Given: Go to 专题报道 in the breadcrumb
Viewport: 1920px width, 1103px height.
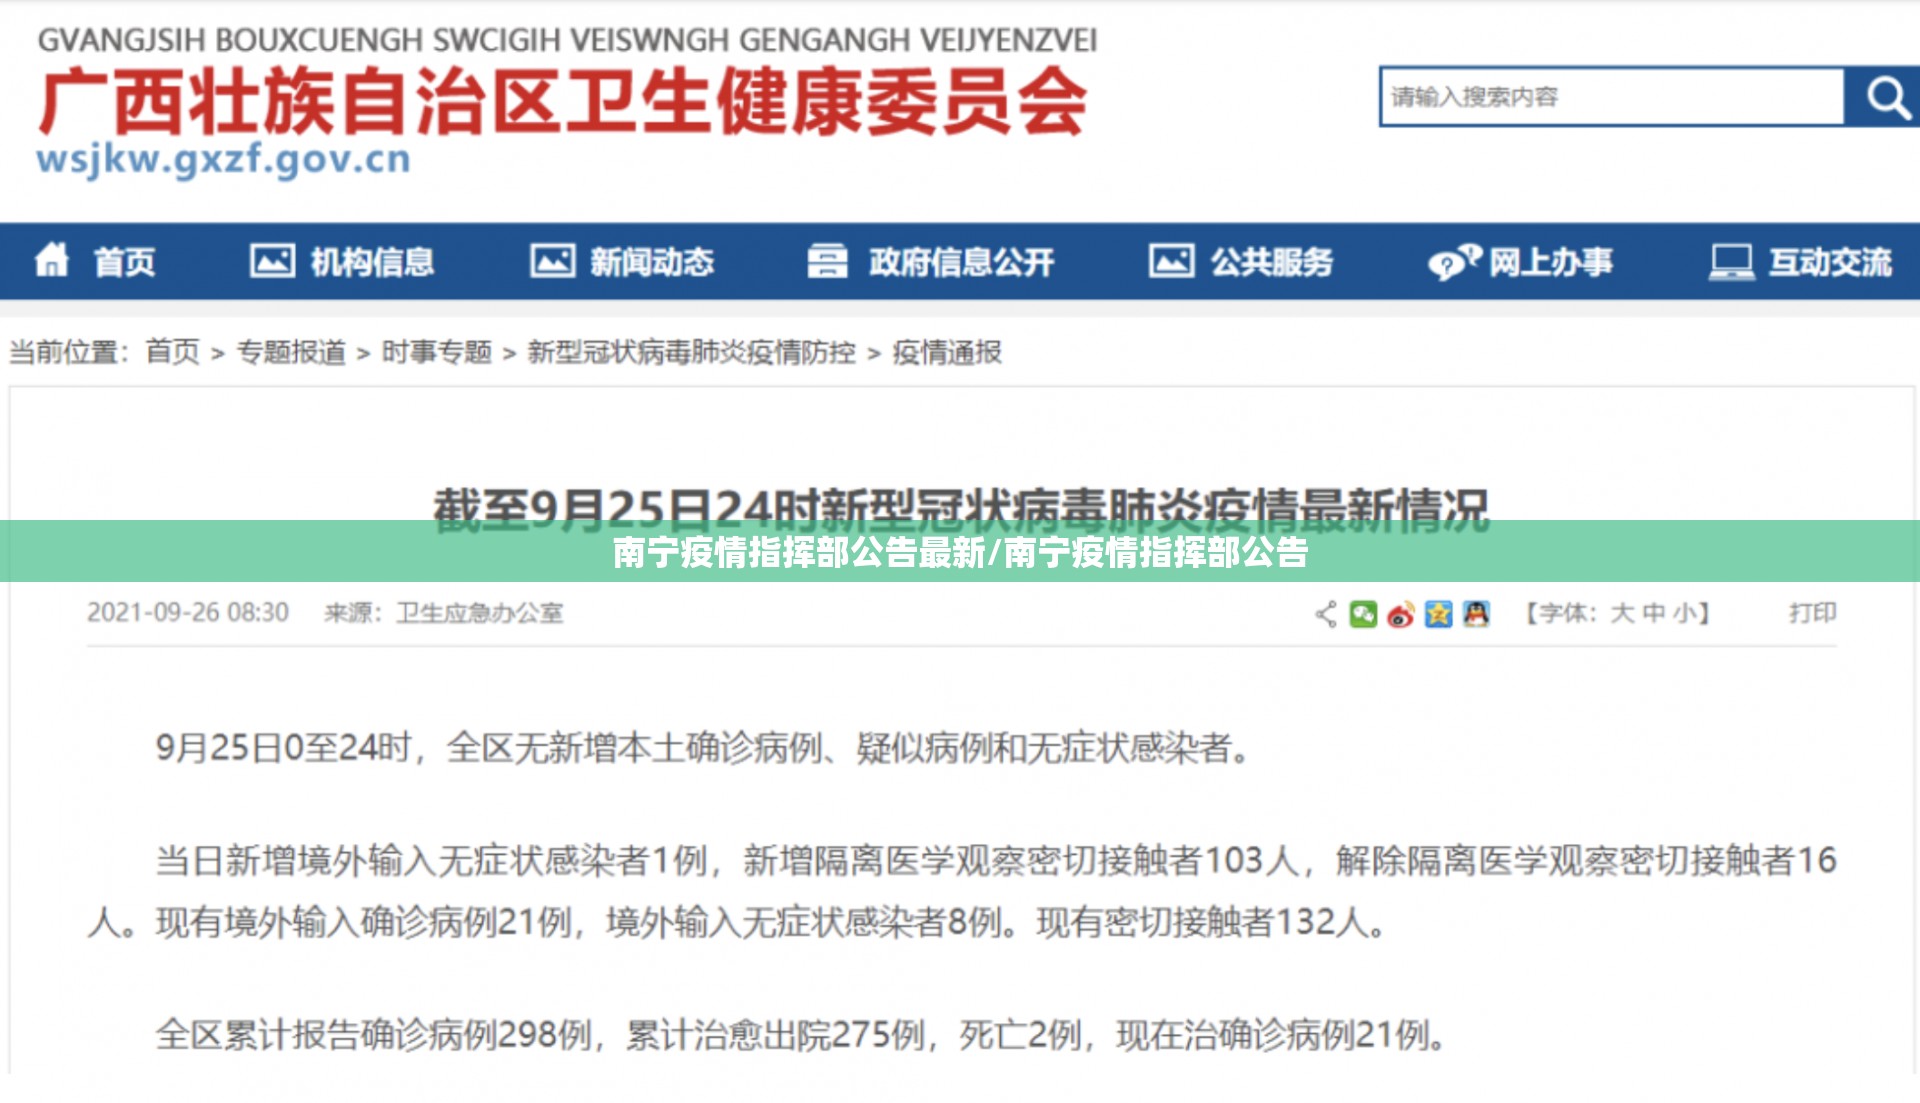Looking at the screenshot, I should (291, 352).
